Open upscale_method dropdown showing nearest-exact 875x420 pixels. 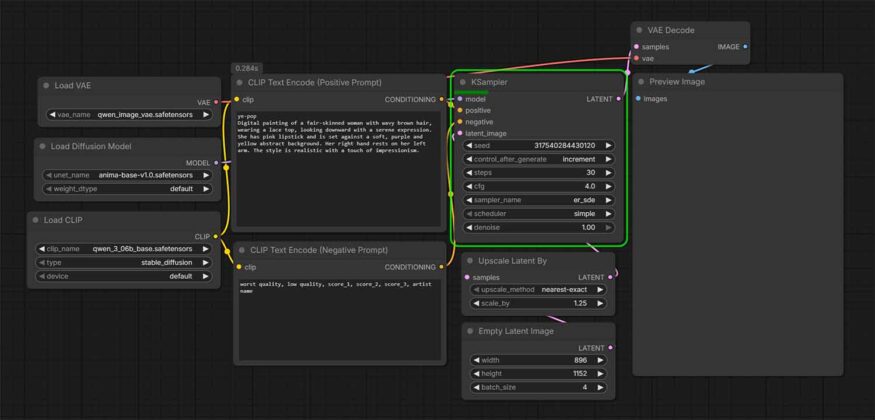click(x=539, y=290)
